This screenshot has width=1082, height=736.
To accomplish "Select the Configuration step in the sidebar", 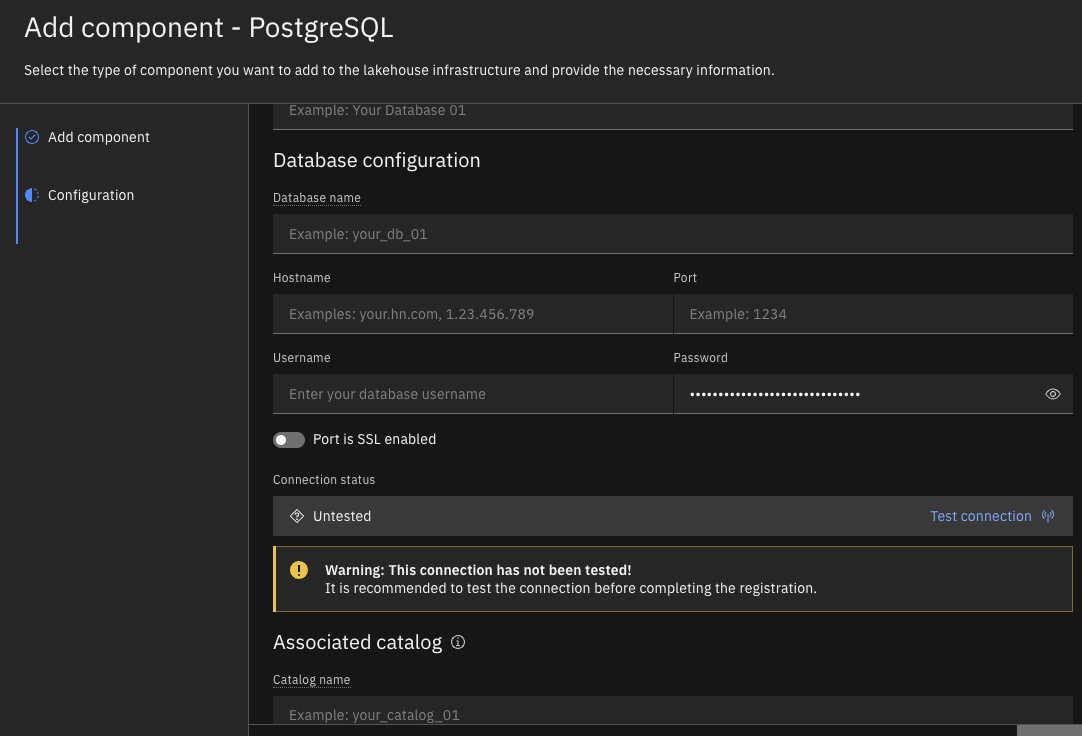I will [x=90, y=195].
